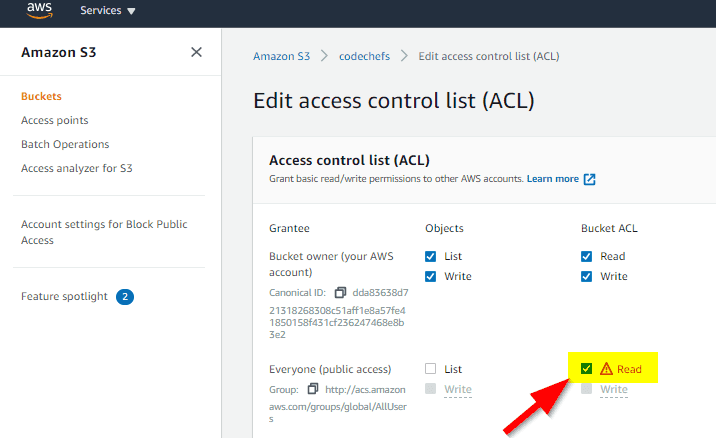Screen dimensions: 716x438
Task: Click the Amazon S3 breadcrumb link
Action: point(282,56)
